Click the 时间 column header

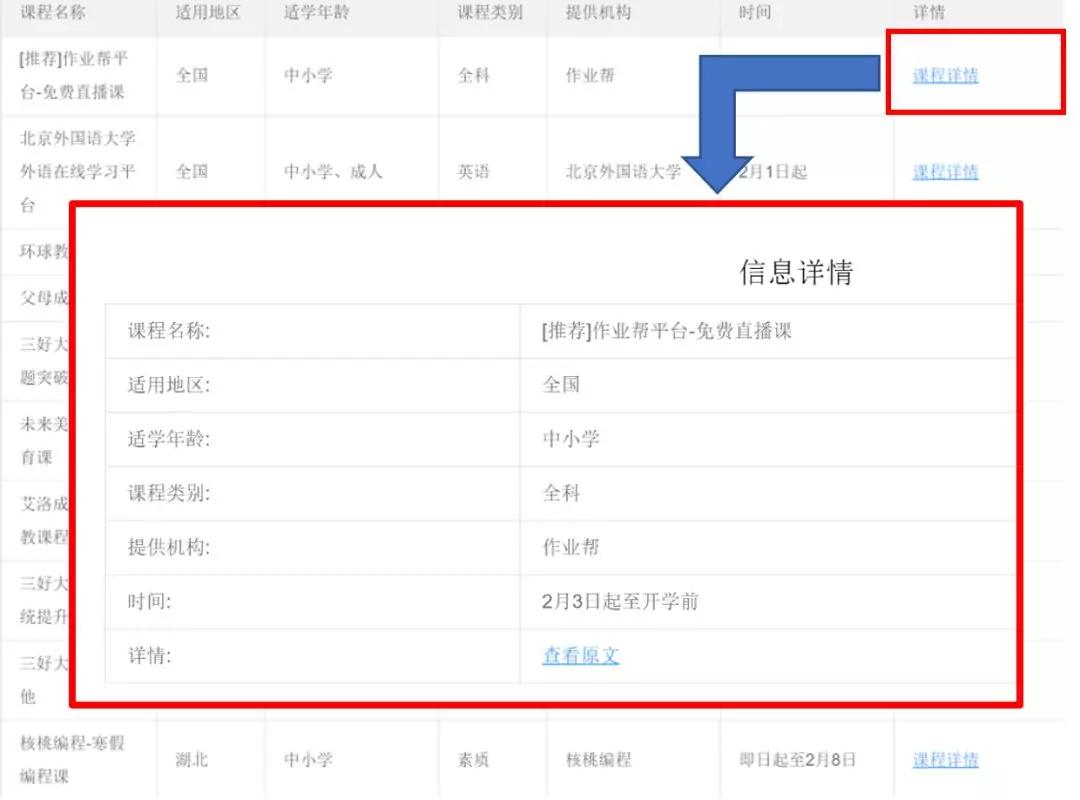(755, 12)
